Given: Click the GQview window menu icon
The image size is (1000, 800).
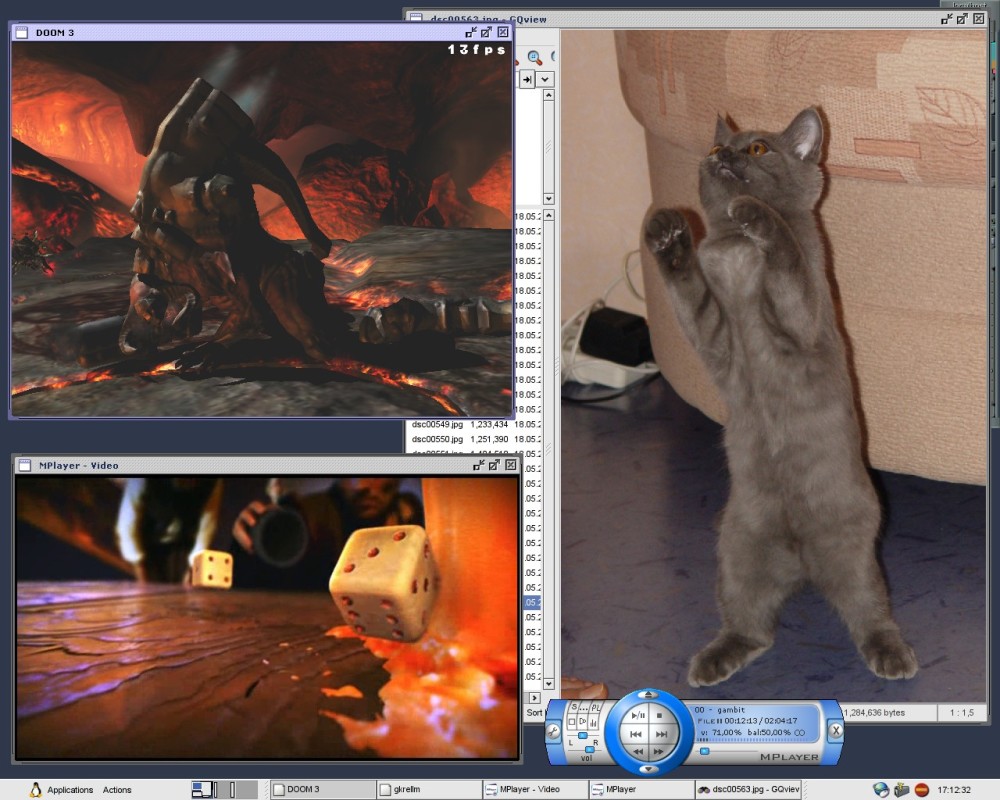Looking at the screenshot, I should [416, 18].
